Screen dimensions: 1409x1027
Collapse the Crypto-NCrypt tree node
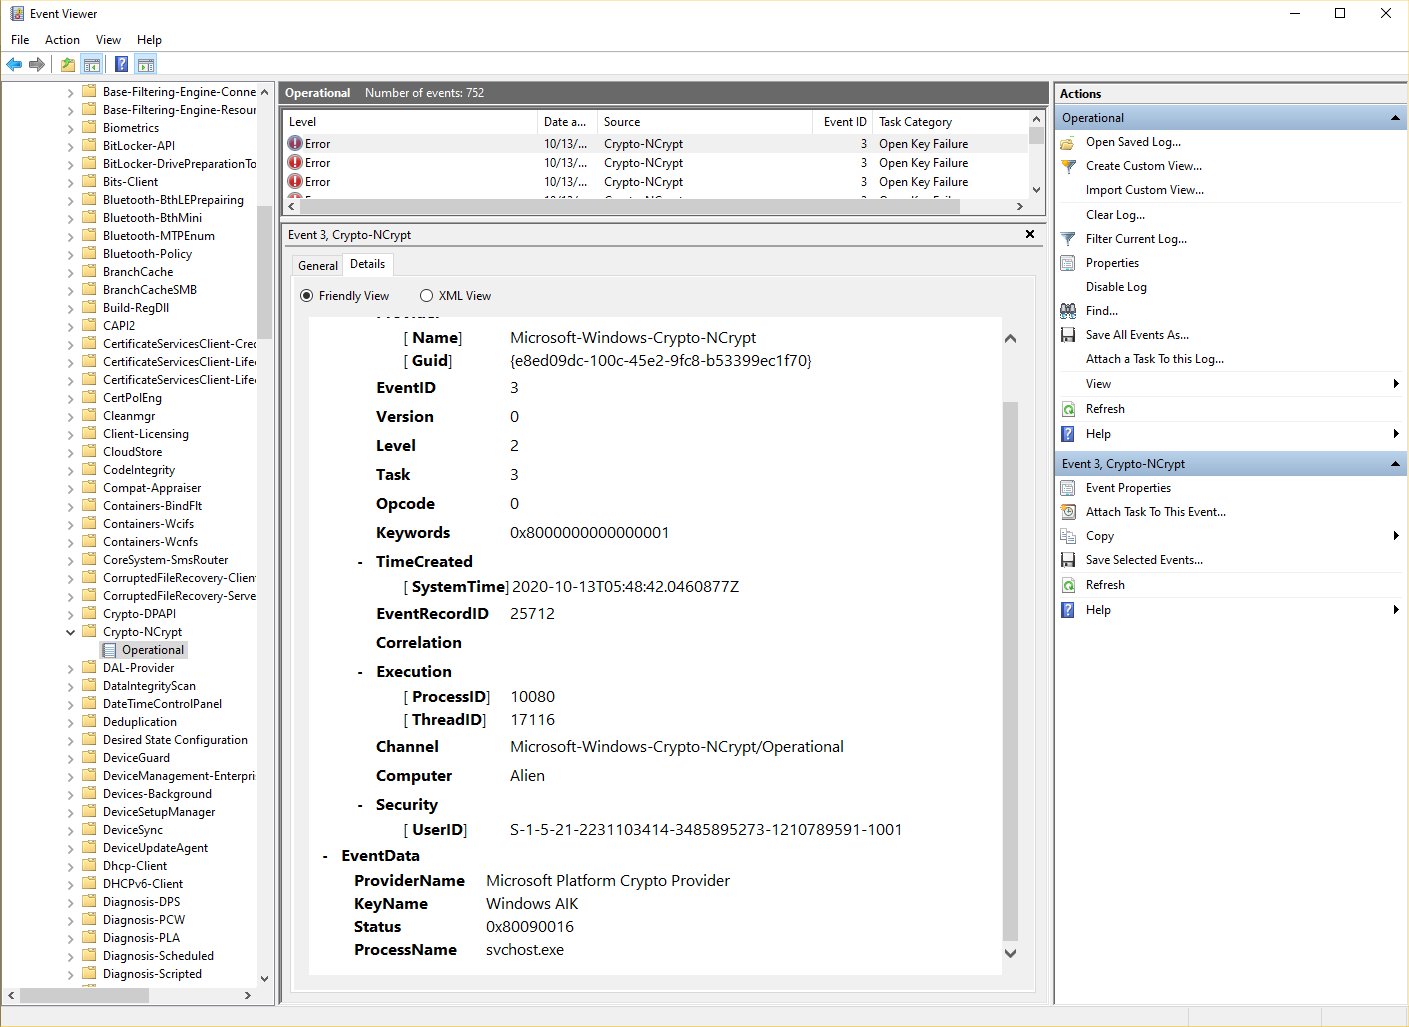click(x=70, y=631)
